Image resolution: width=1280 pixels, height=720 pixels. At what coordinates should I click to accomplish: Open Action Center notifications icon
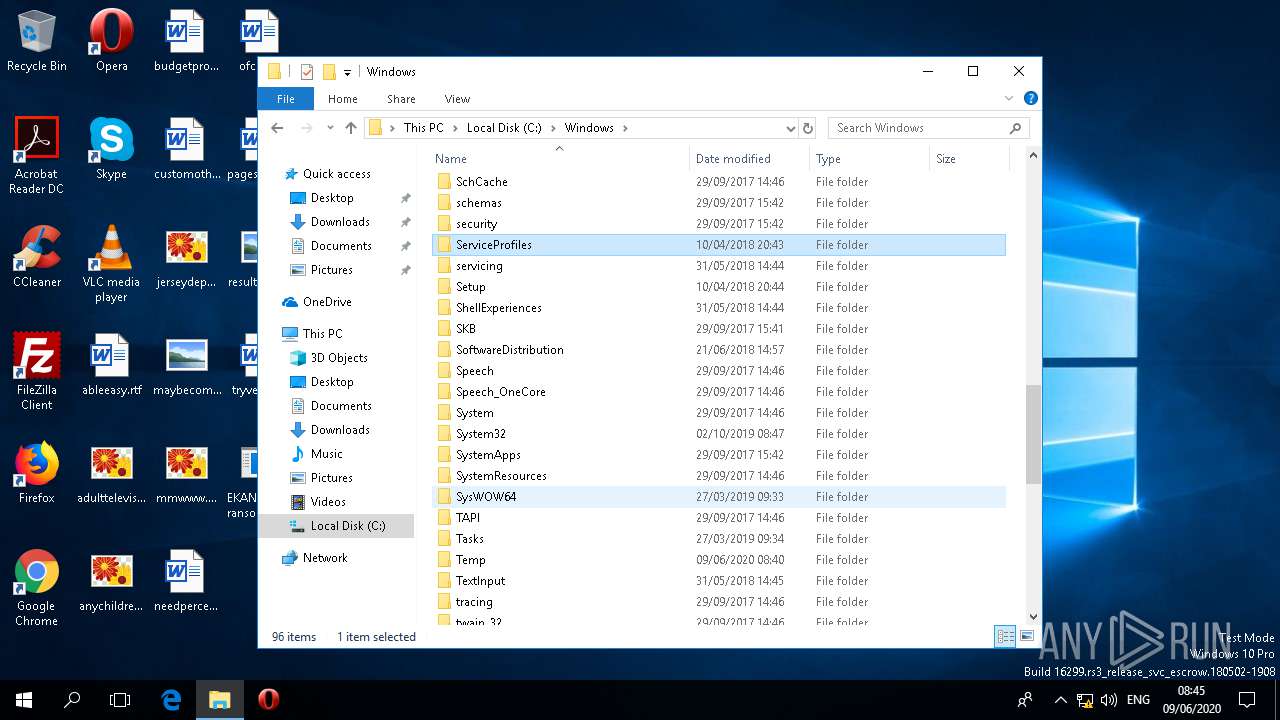tap(1246, 700)
